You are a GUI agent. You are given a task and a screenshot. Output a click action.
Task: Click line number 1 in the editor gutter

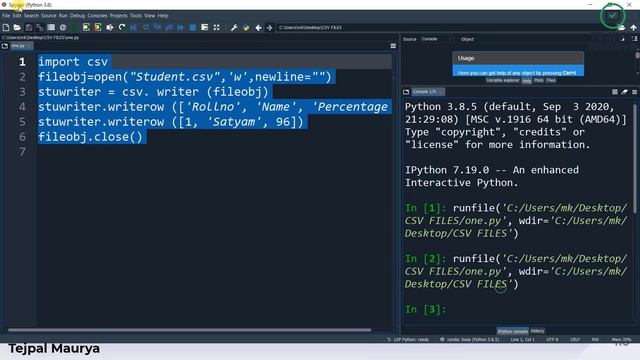[22, 62]
